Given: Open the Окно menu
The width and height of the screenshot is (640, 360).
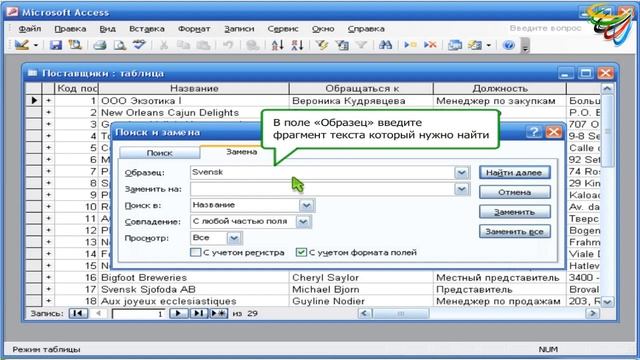Looking at the screenshot, I should [x=323, y=29].
